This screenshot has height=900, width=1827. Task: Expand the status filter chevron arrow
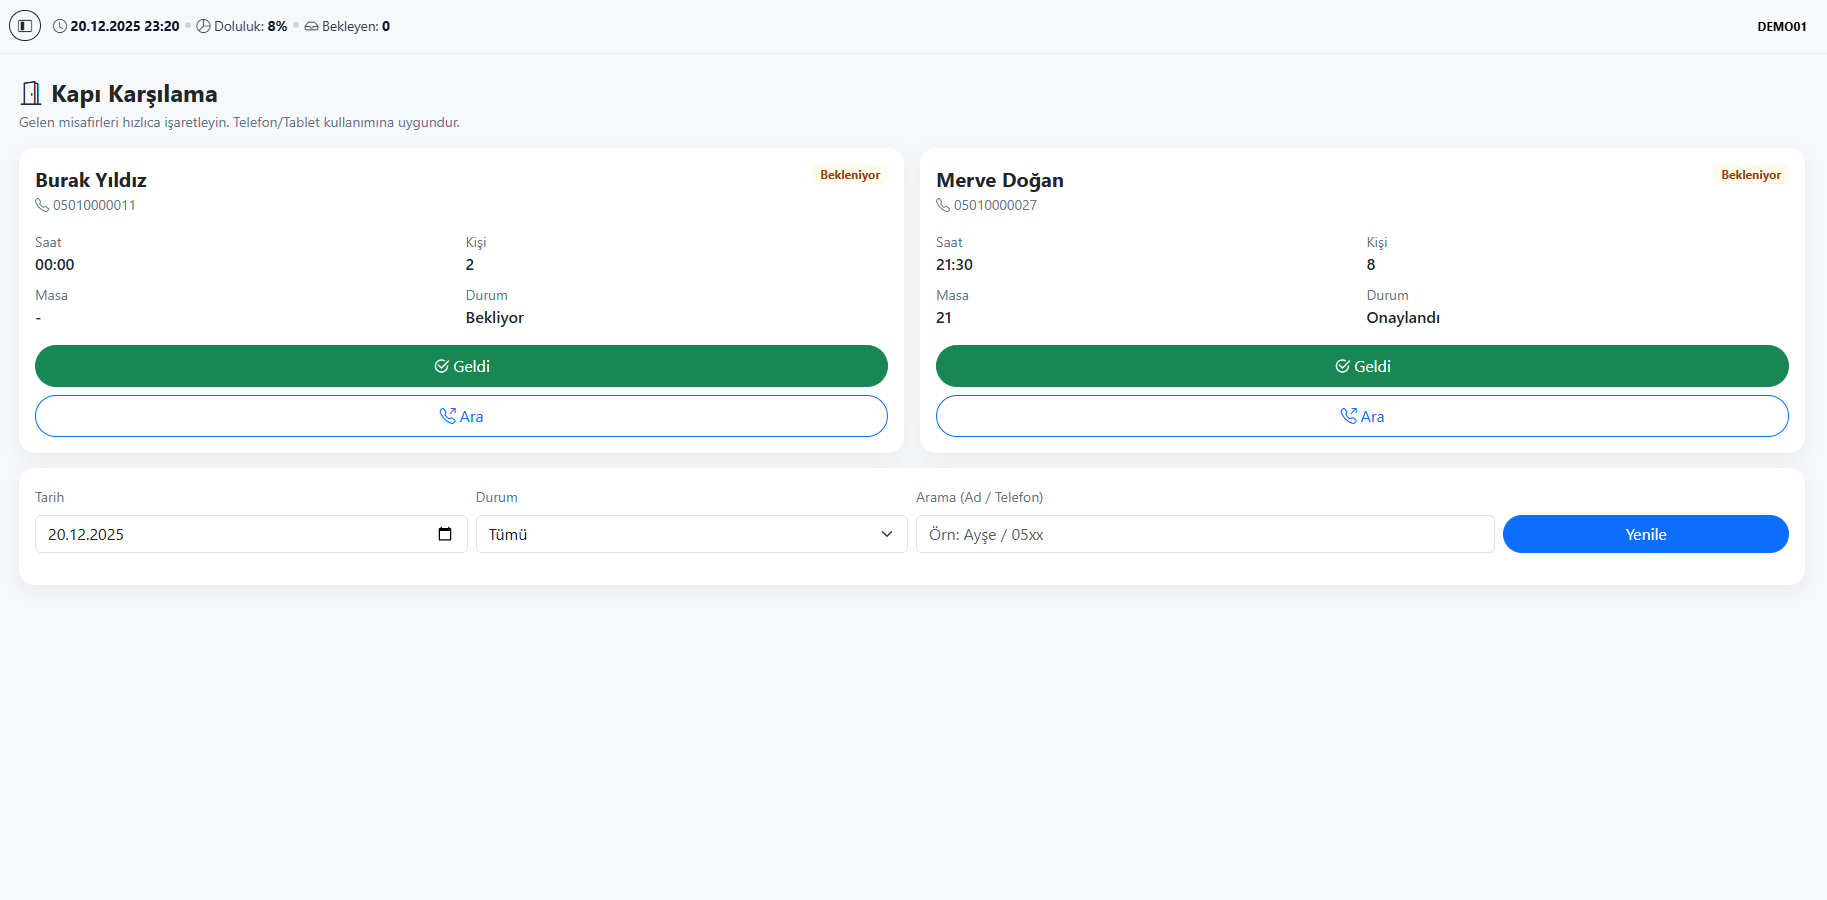click(x=886, y=534)
